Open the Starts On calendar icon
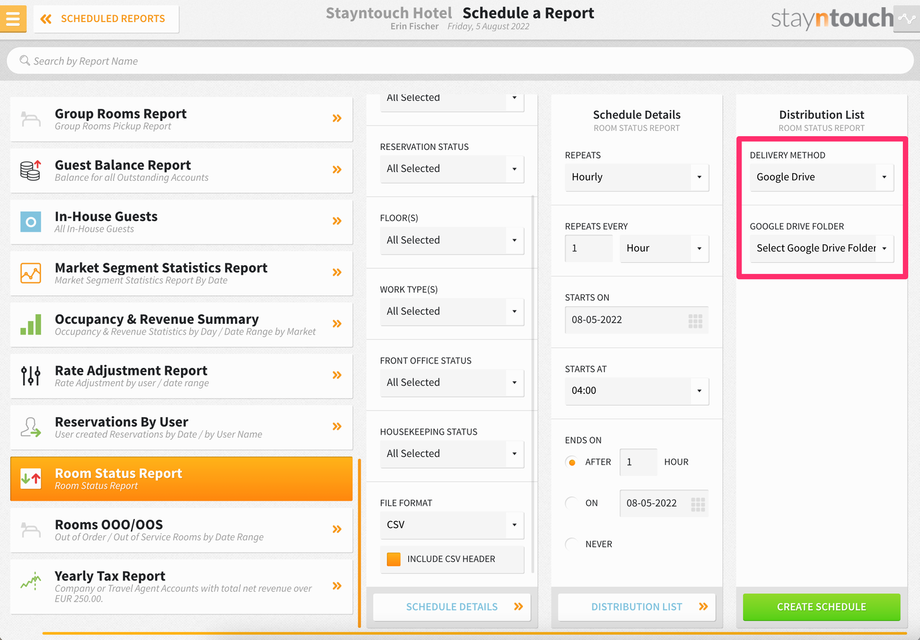 pos(695,321)
